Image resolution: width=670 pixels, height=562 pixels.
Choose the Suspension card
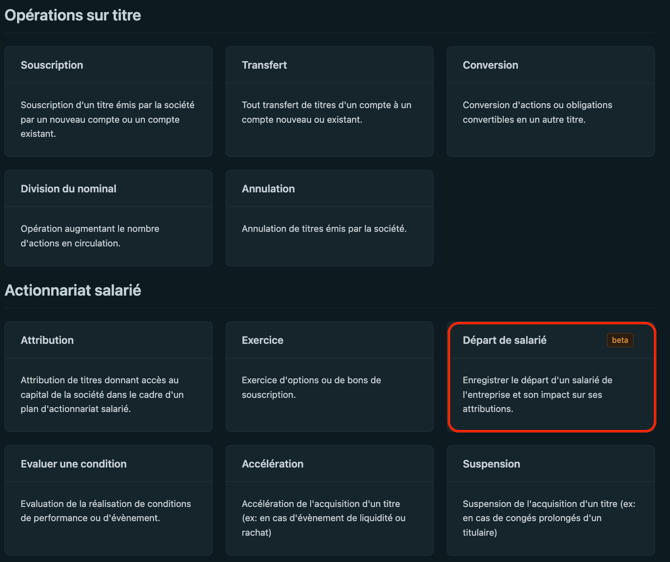(550, 500)
